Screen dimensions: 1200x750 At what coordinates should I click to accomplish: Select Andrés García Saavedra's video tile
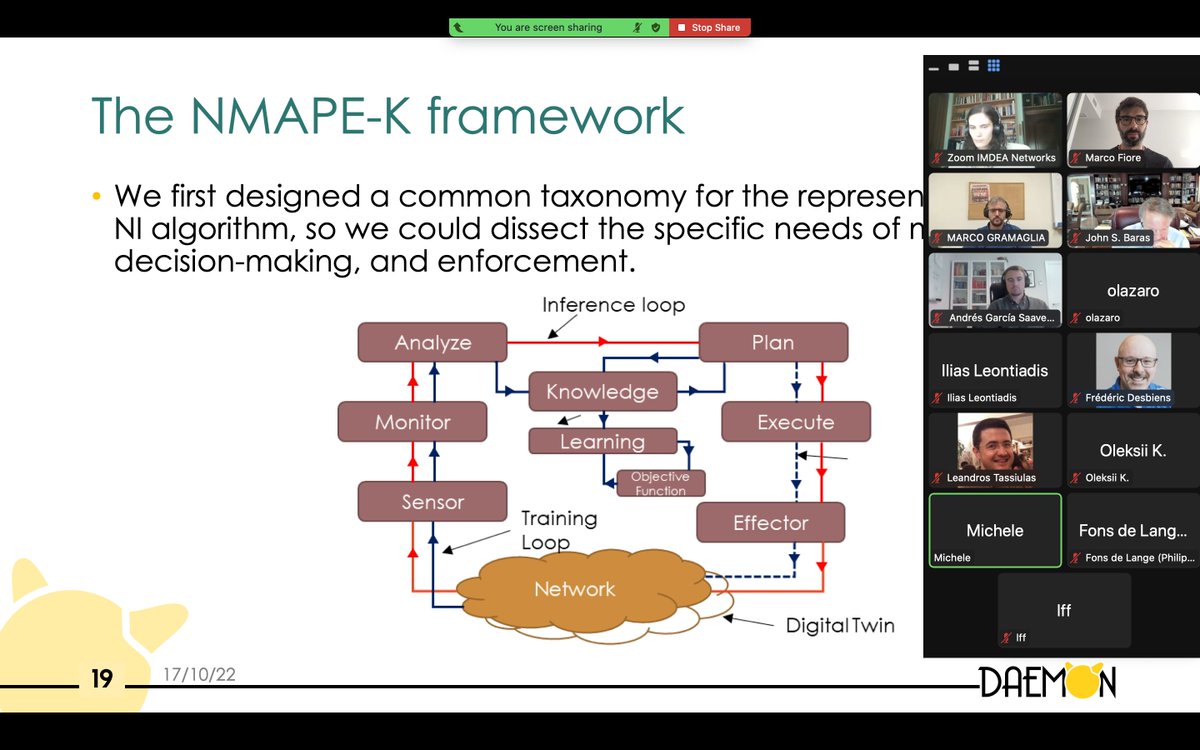(996, 290)
